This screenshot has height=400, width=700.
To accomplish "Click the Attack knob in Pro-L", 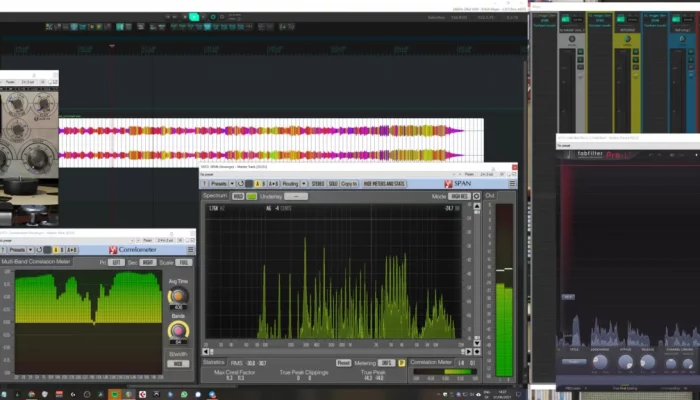I will 625,362.
